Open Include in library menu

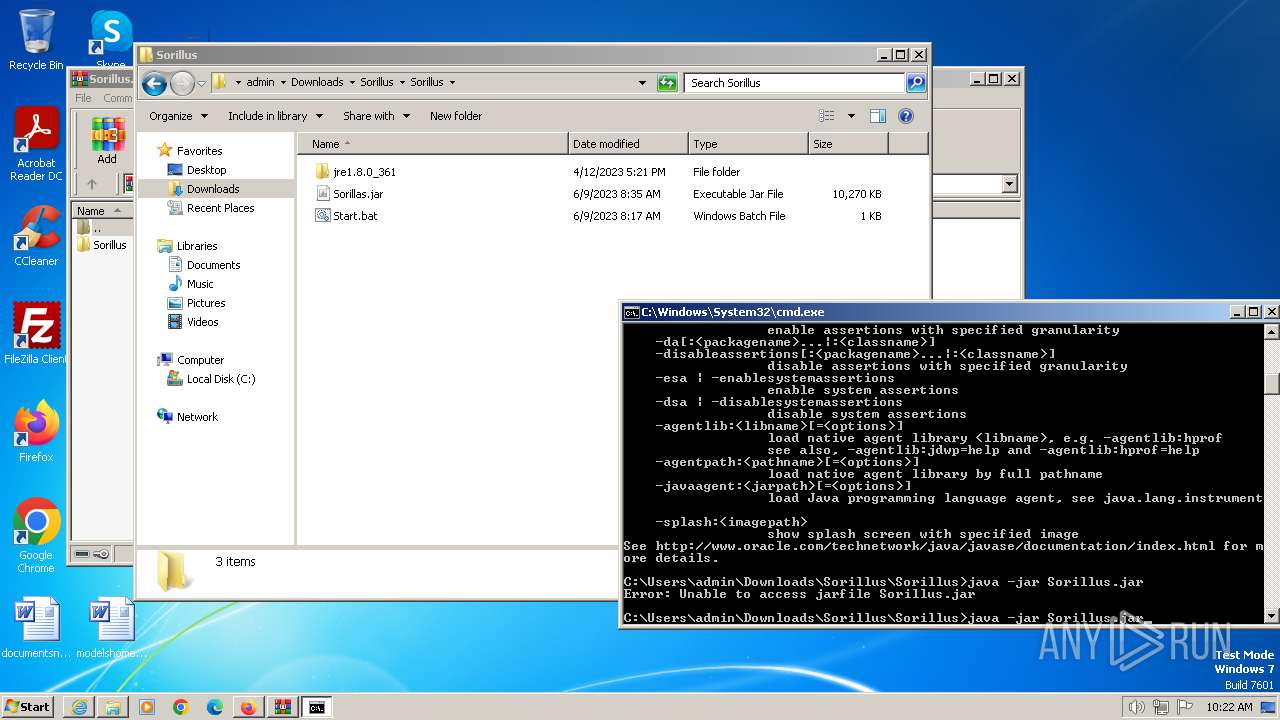coord(275,116)
